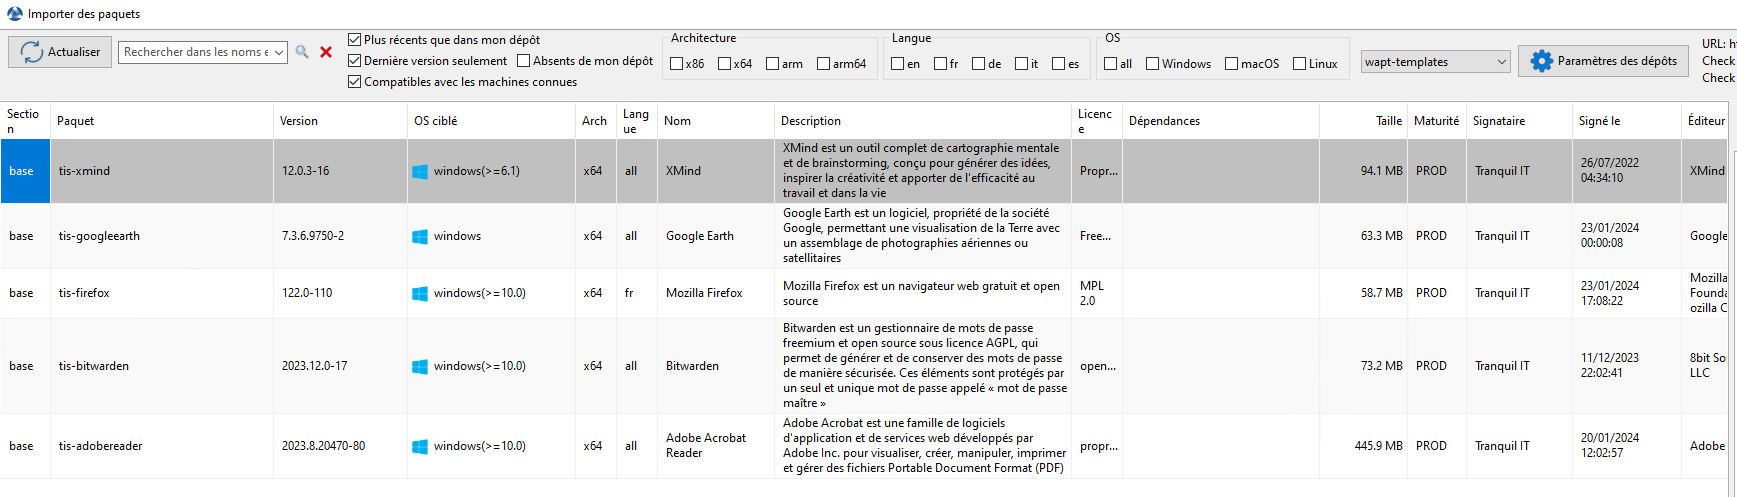Viewport: 1737px width, 497px height.
Task: Expand the package name search dropdown arrow
Action: click(279, 52)
